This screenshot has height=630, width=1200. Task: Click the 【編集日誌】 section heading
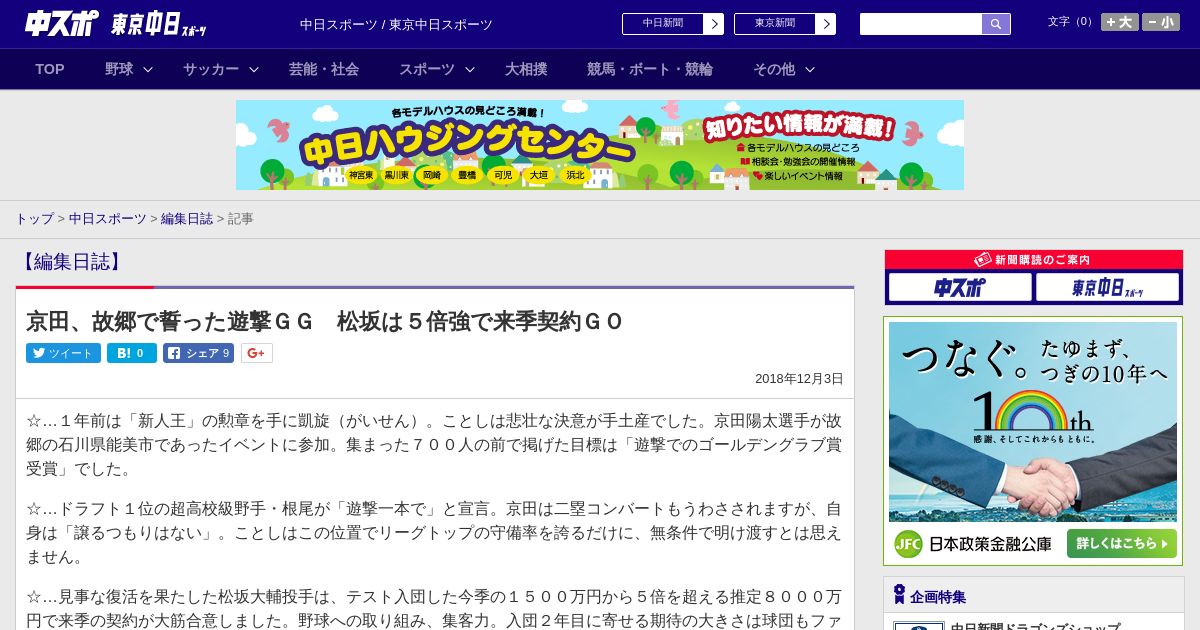(71, 262)
